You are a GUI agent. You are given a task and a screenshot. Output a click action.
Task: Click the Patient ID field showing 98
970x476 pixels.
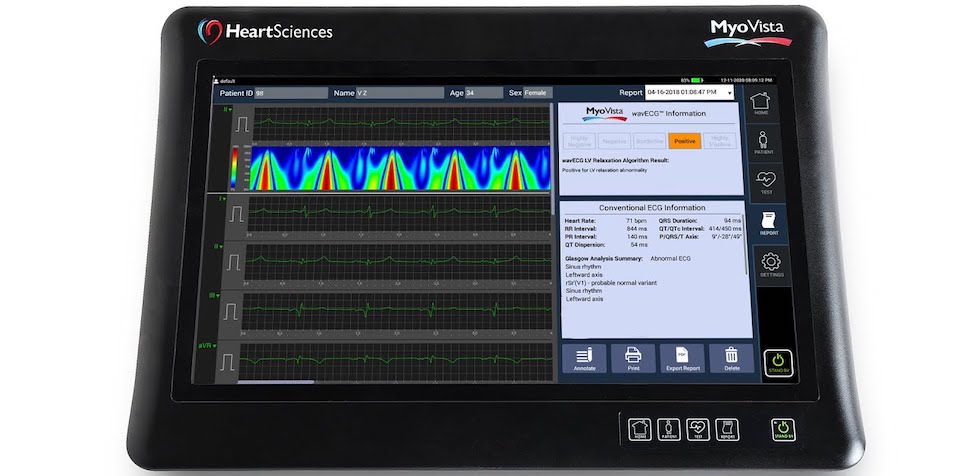tap(291, 93)
